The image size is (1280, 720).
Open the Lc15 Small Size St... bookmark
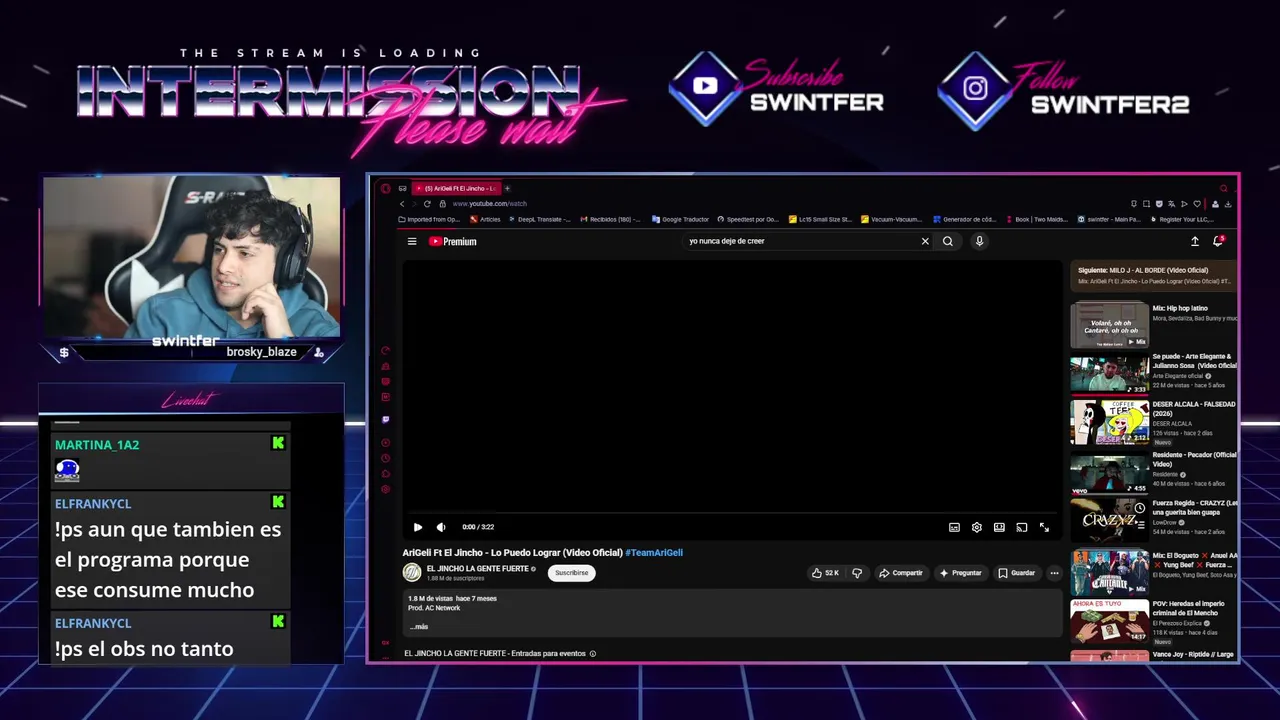(820, 219)
